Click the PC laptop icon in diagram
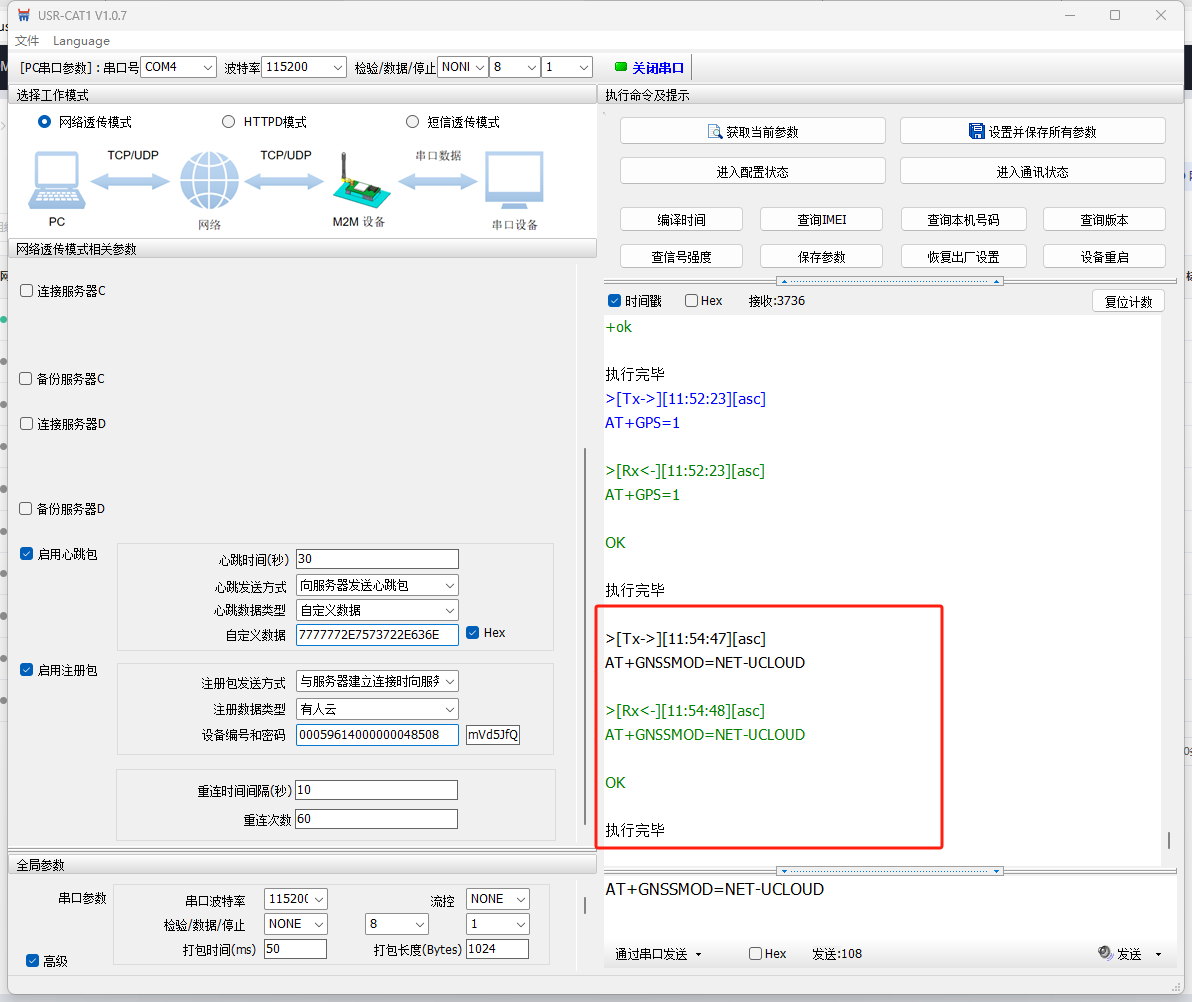 pos(56,182)
